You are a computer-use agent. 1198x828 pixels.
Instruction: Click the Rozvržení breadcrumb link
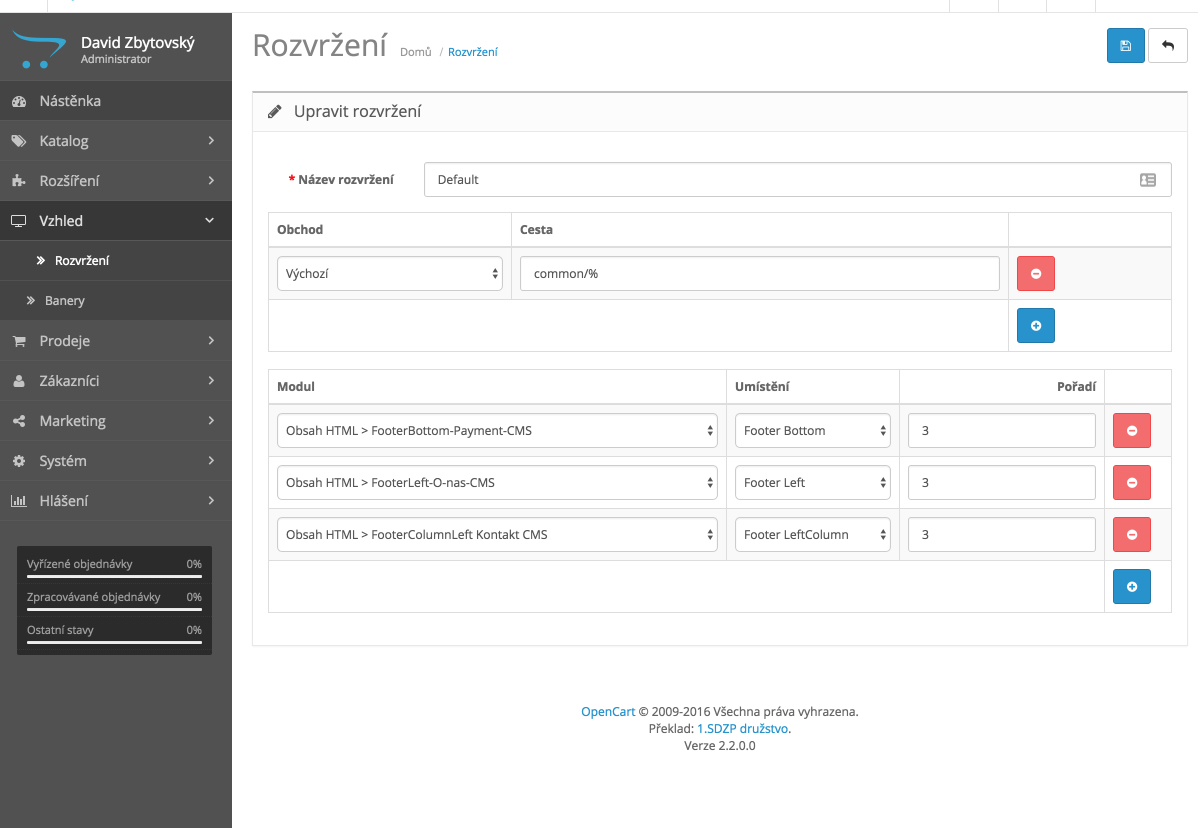tap(472, 52)
